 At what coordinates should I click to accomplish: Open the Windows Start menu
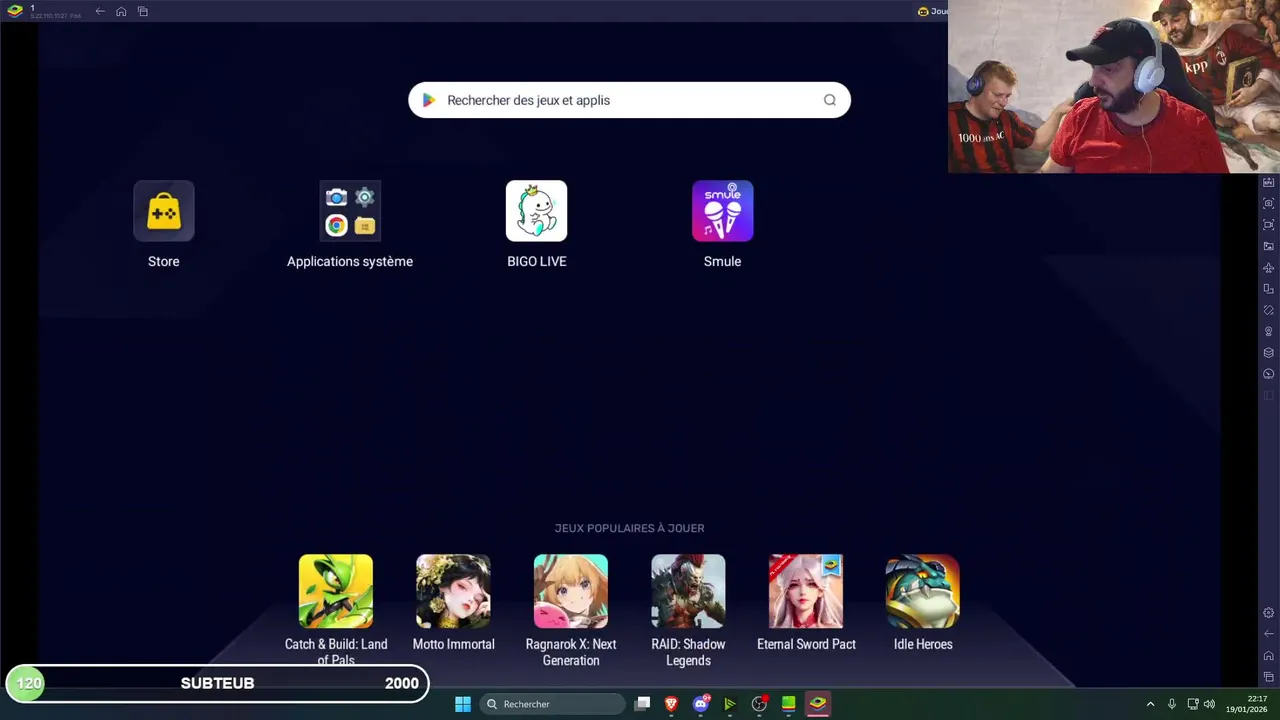point(463,704)
